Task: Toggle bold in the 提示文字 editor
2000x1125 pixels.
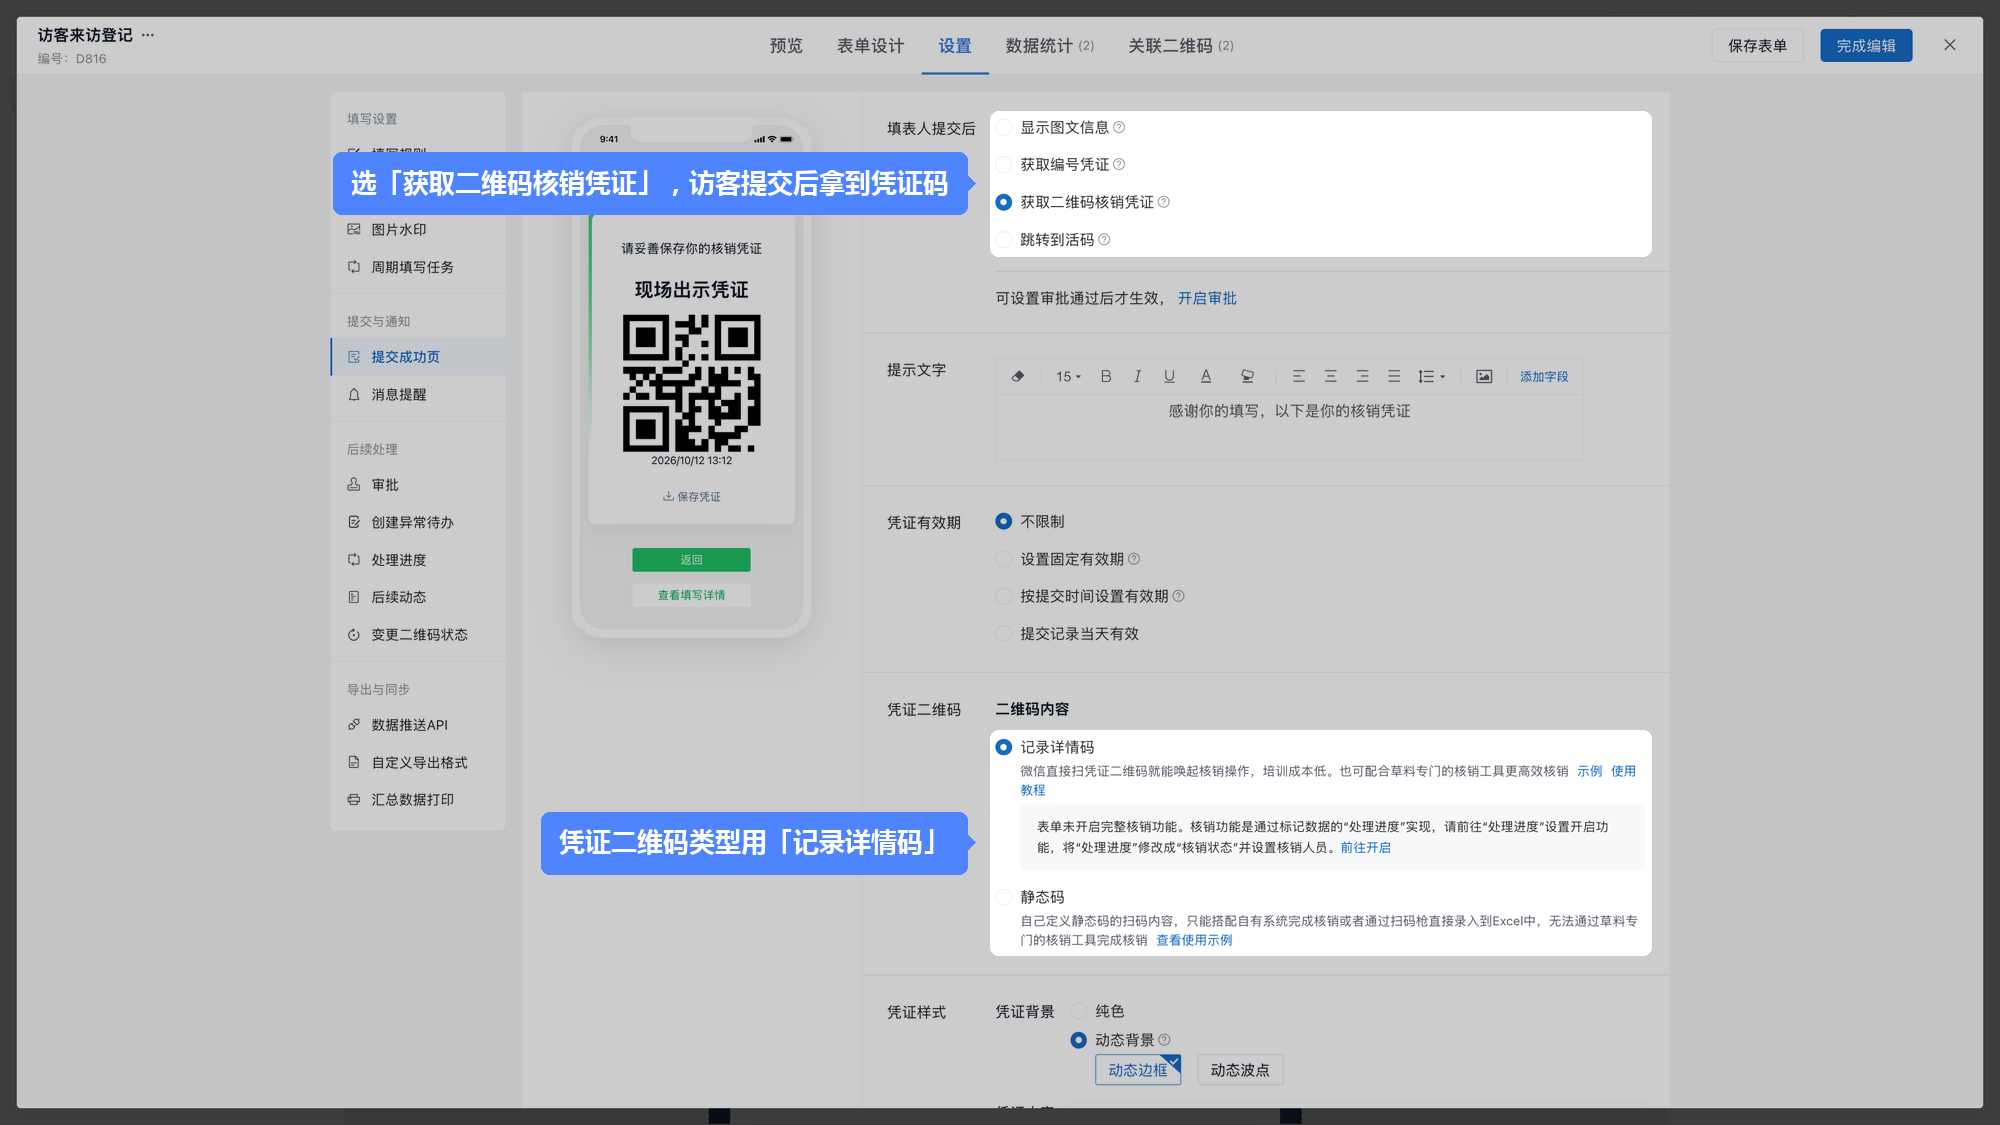Action: coord(1106,377)
